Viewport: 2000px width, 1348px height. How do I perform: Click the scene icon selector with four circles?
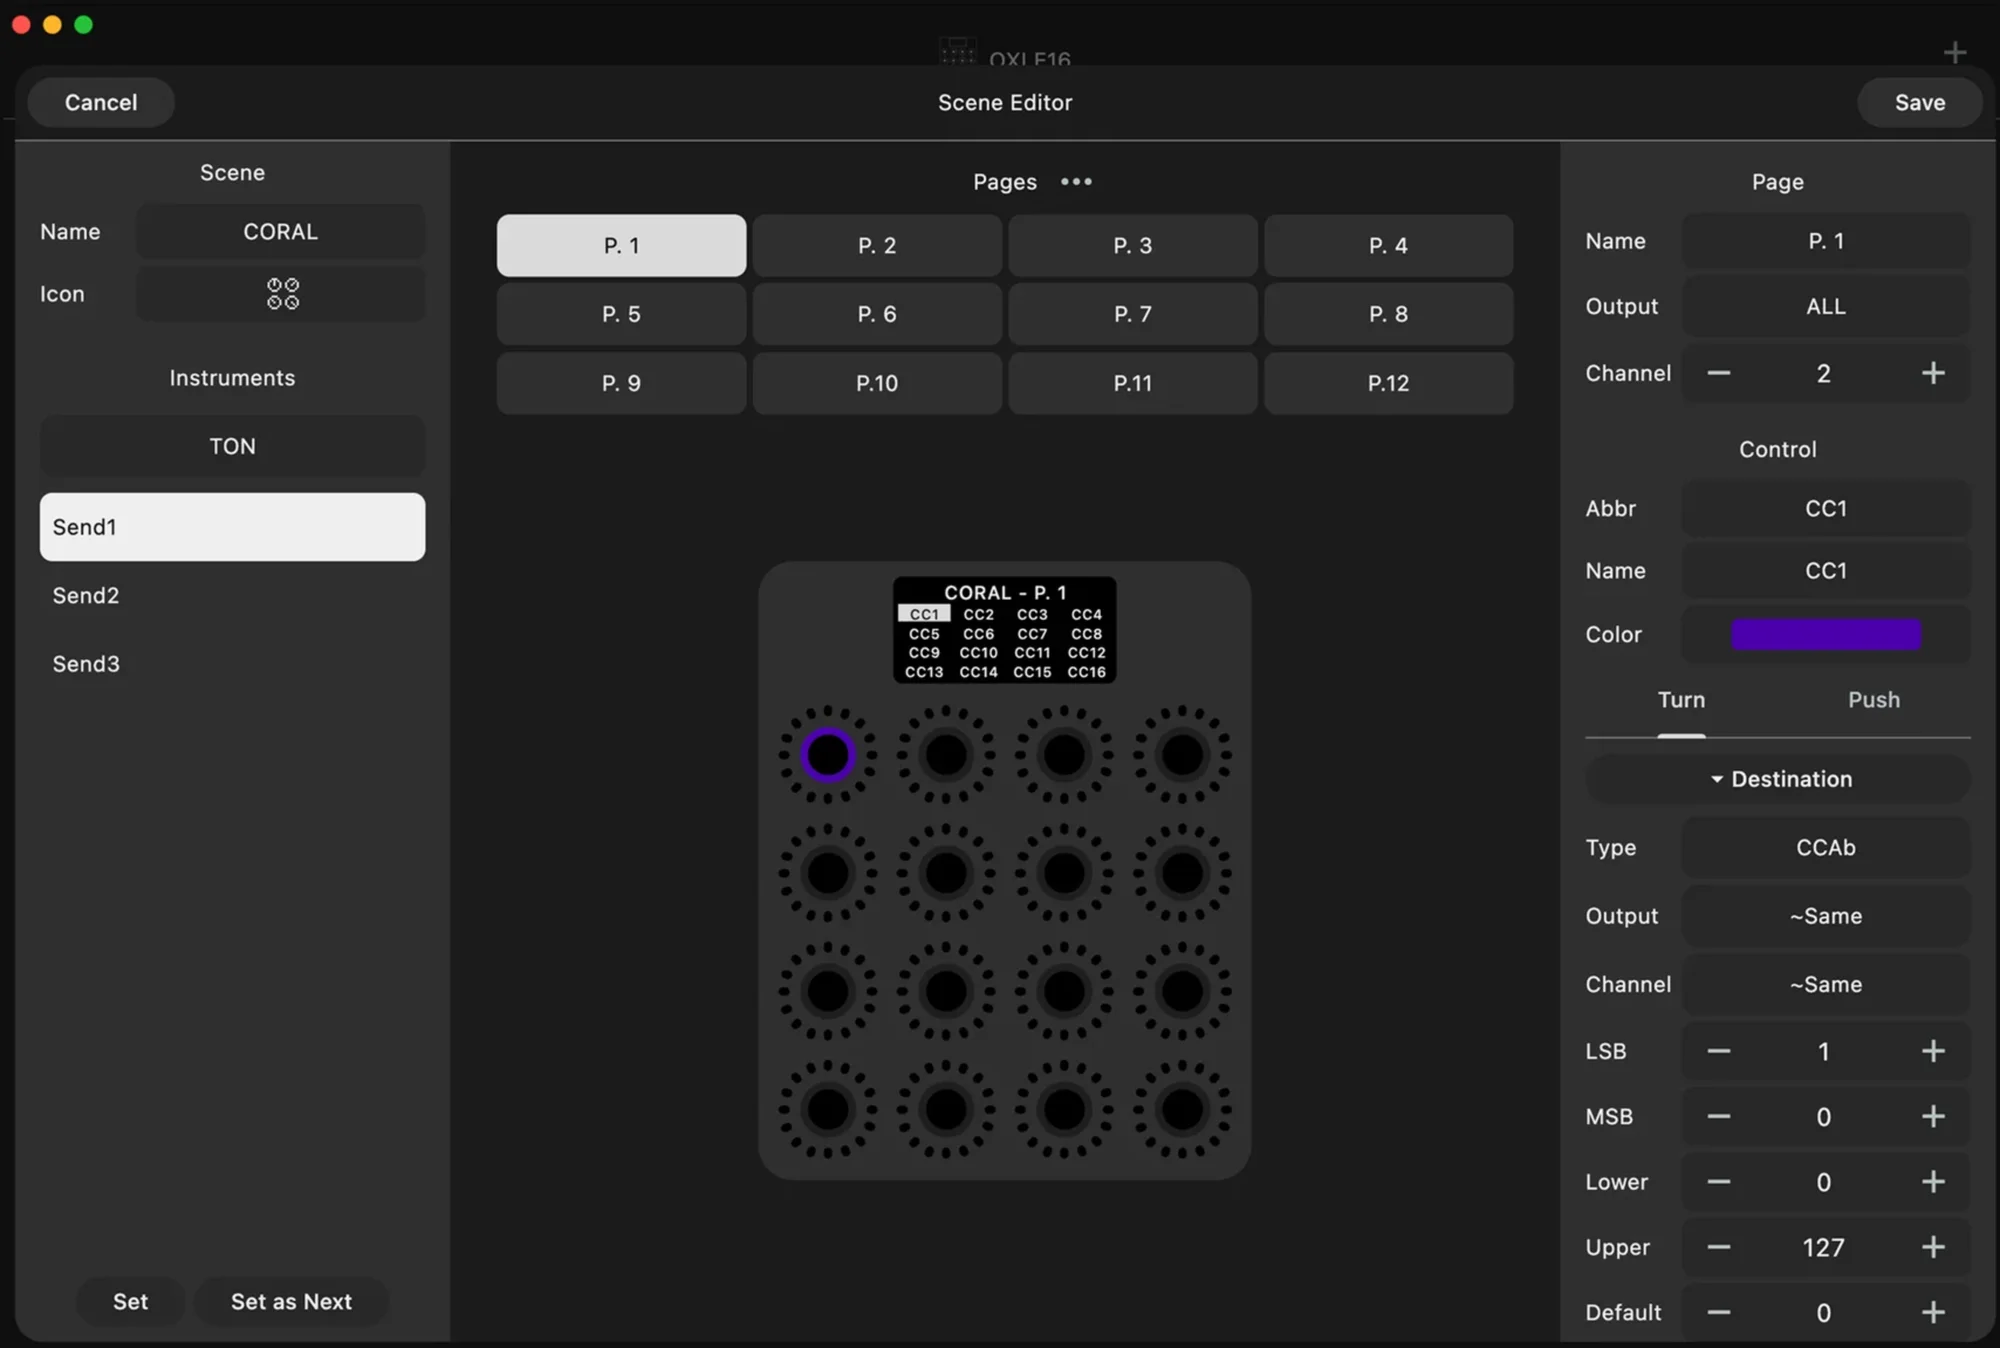click(282, 294)
